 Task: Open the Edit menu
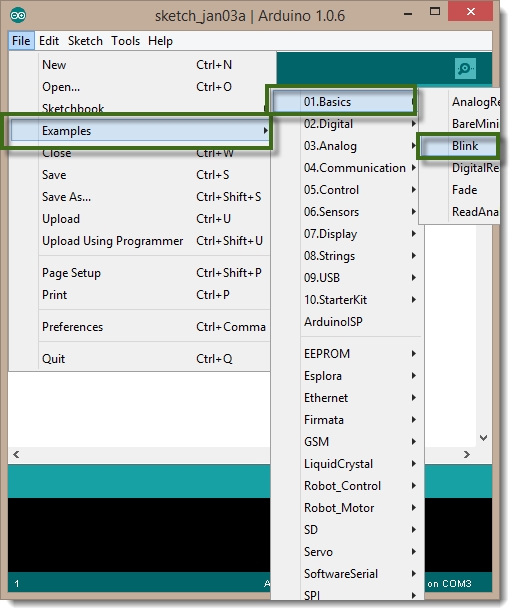pyautogui.click(x=49, y=41)
